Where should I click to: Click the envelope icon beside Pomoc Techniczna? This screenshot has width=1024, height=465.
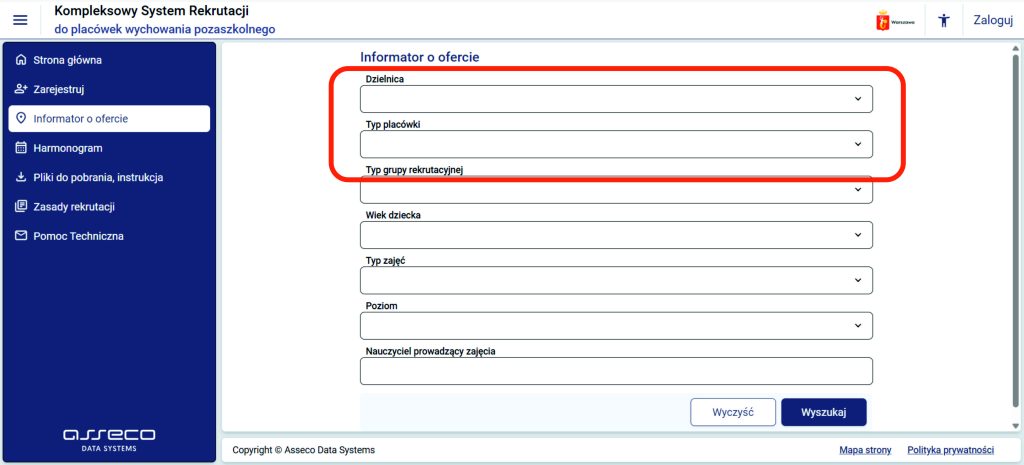pyautogui.click(x=20, y=236)
